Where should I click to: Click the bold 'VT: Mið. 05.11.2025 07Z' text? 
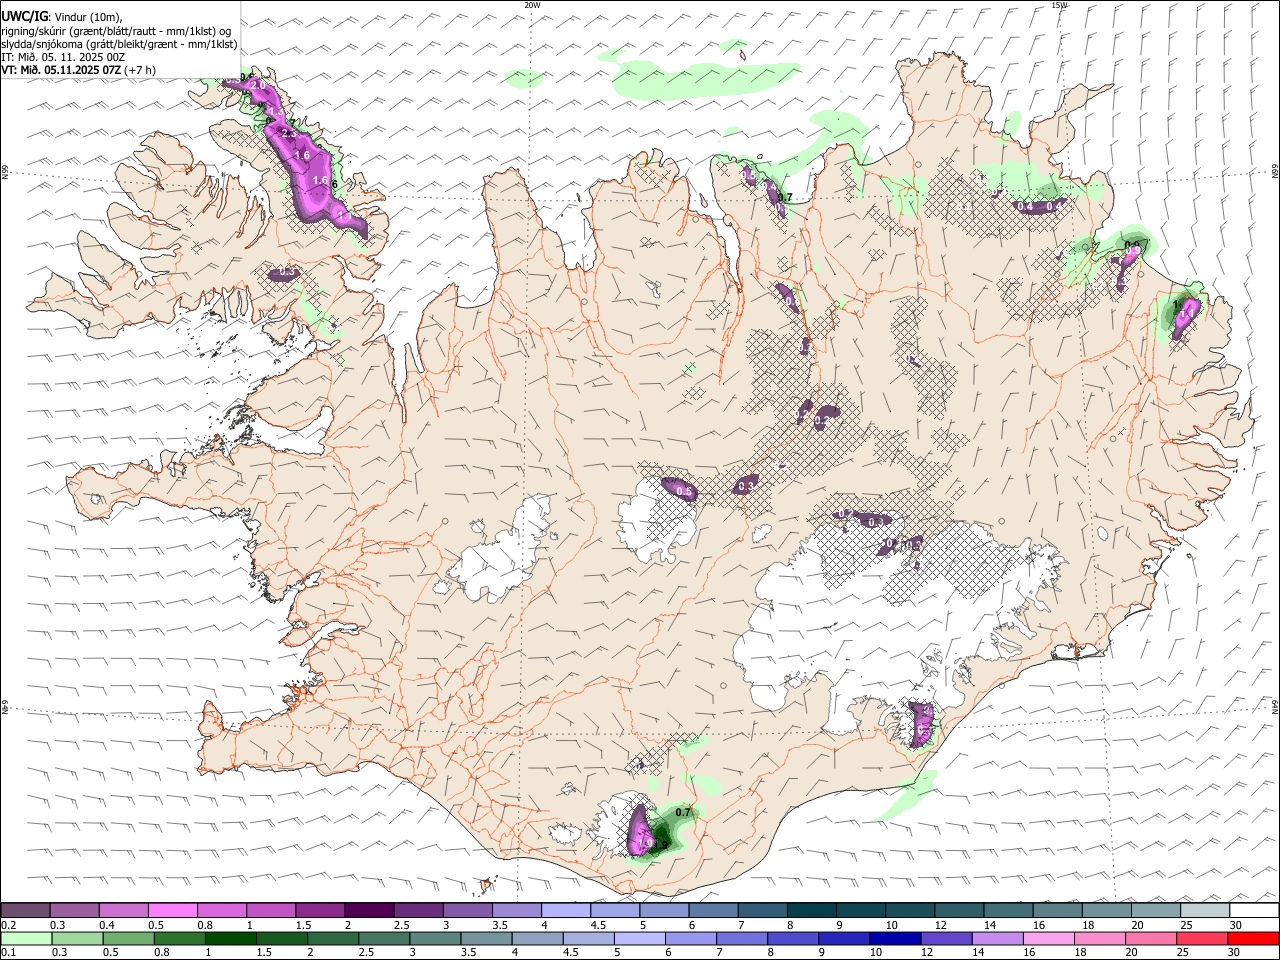coord(62,70)
